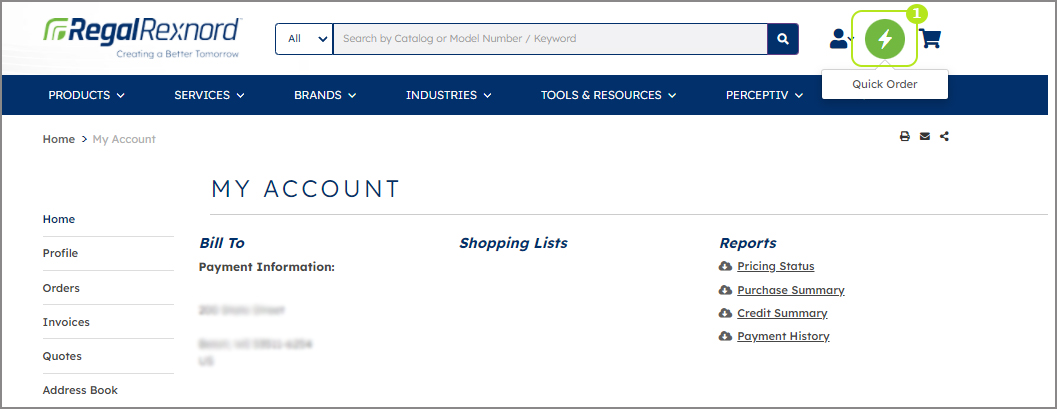Open the Purchase Summary report link
This screenshot has height=409, width=1057.
tap(791, 290)
